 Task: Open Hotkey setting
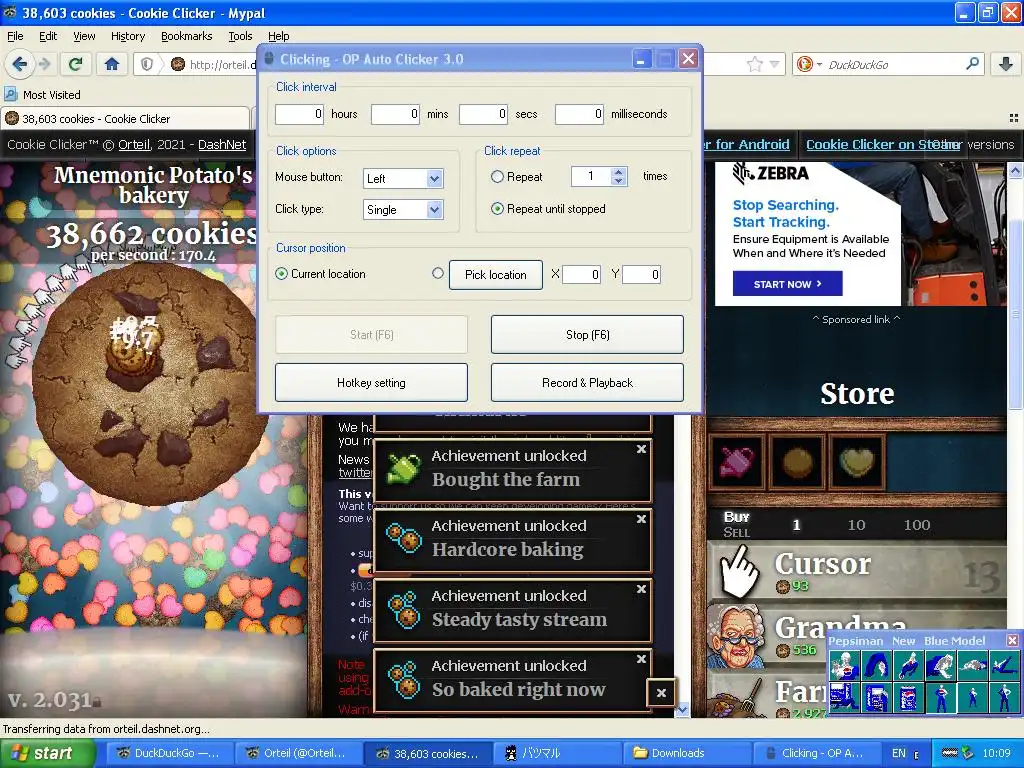point(371,383)
